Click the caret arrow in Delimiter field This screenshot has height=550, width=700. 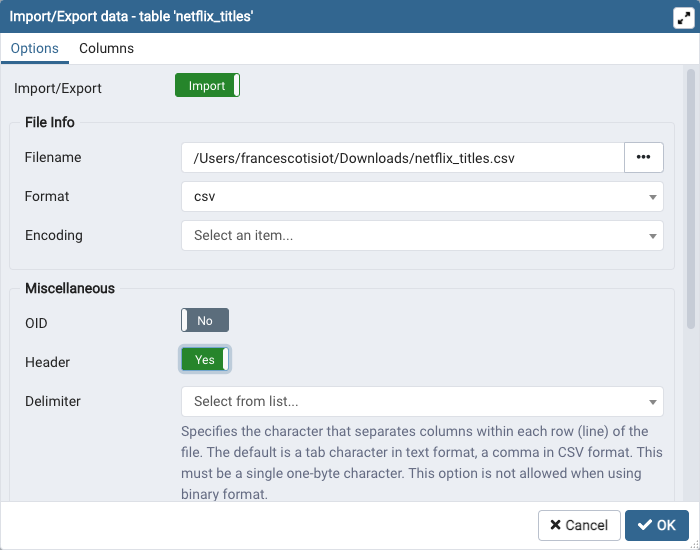click(x=652, y=402)
